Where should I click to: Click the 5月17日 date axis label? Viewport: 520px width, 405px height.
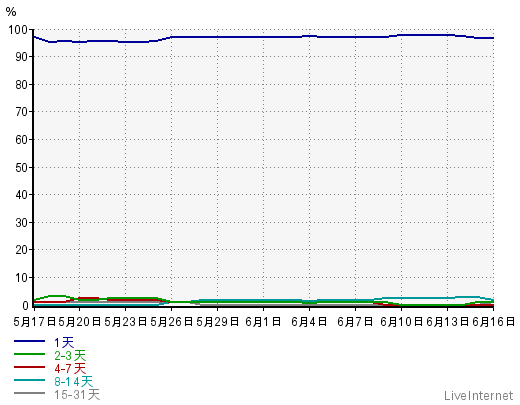click(34, 322)
